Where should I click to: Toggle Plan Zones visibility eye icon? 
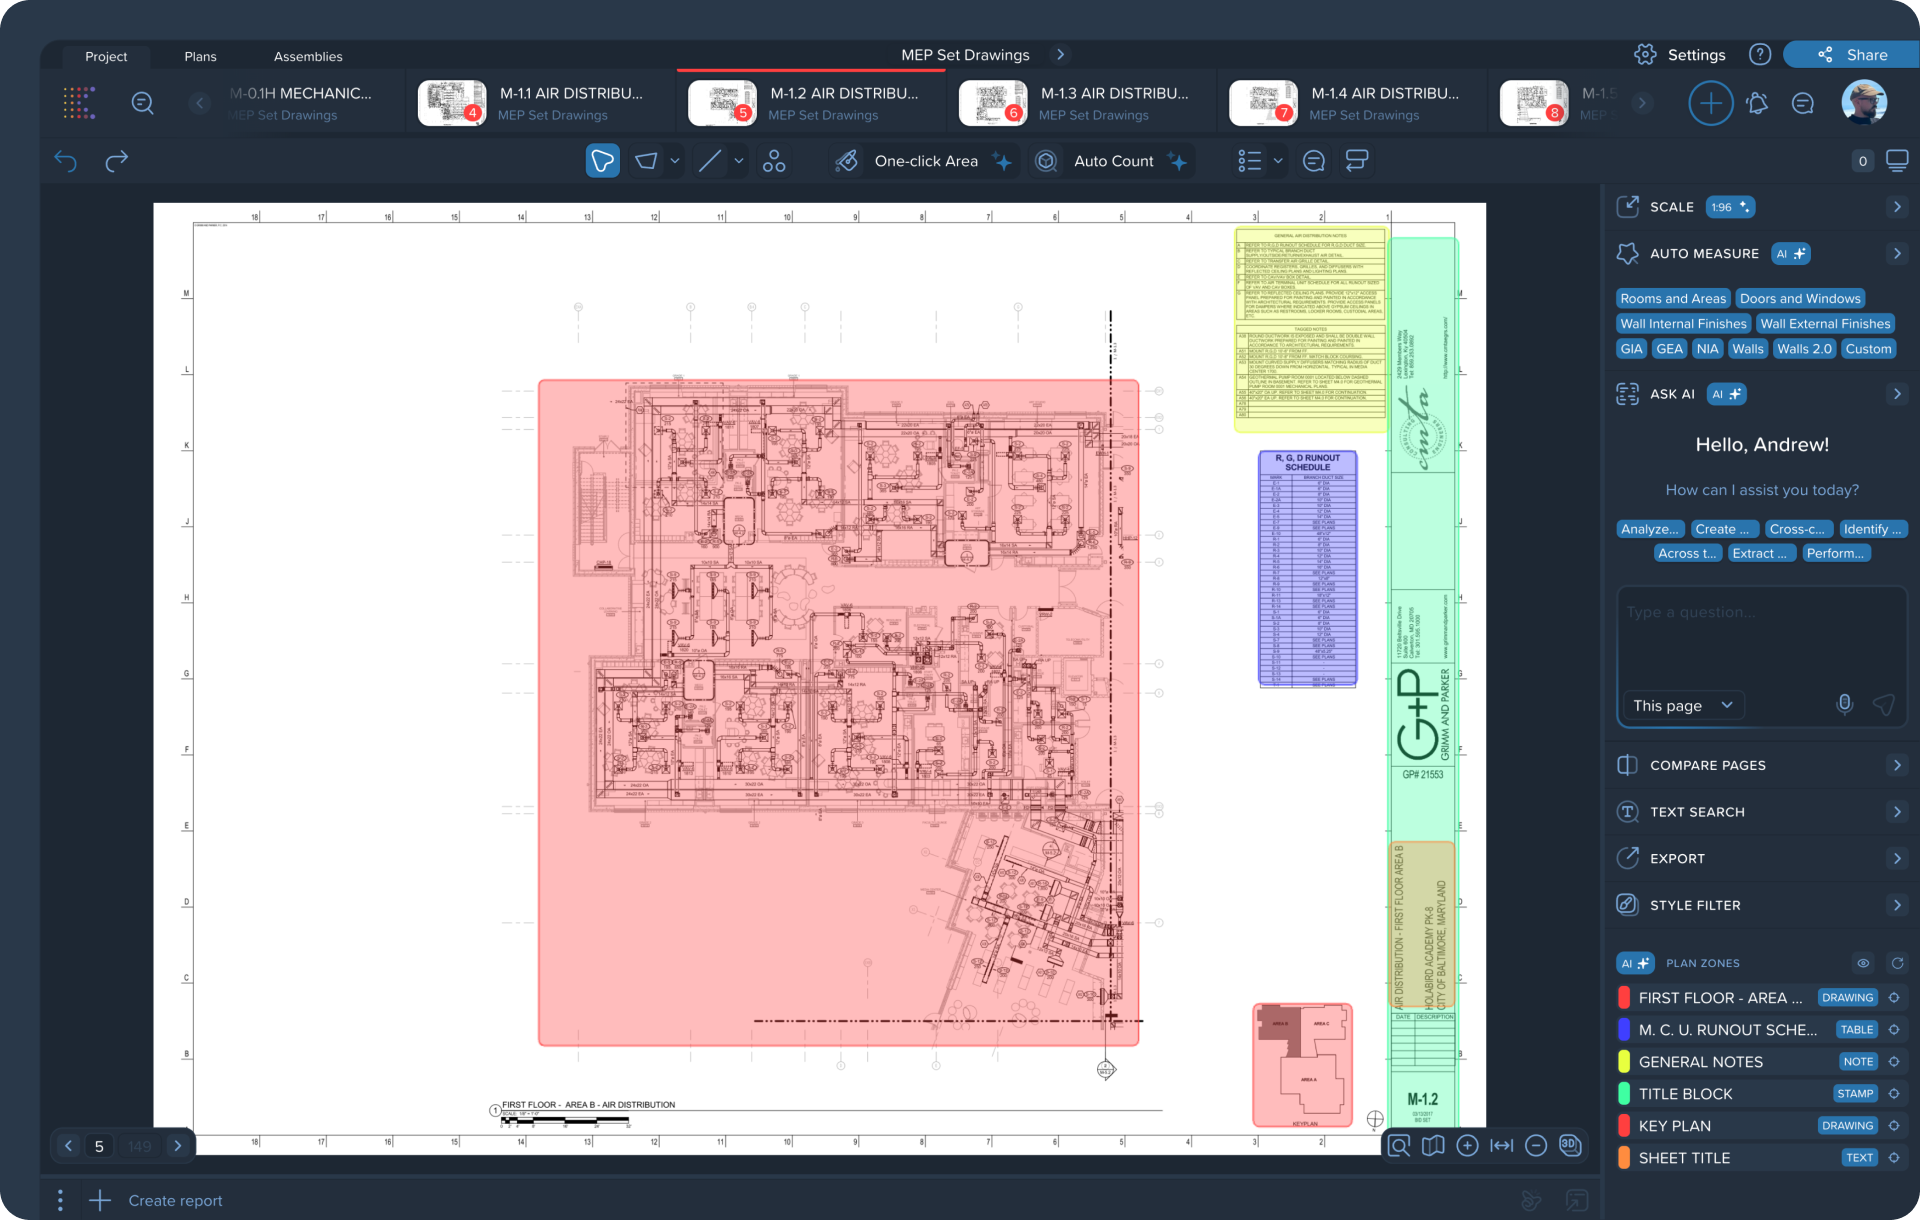coord(1863,963)
